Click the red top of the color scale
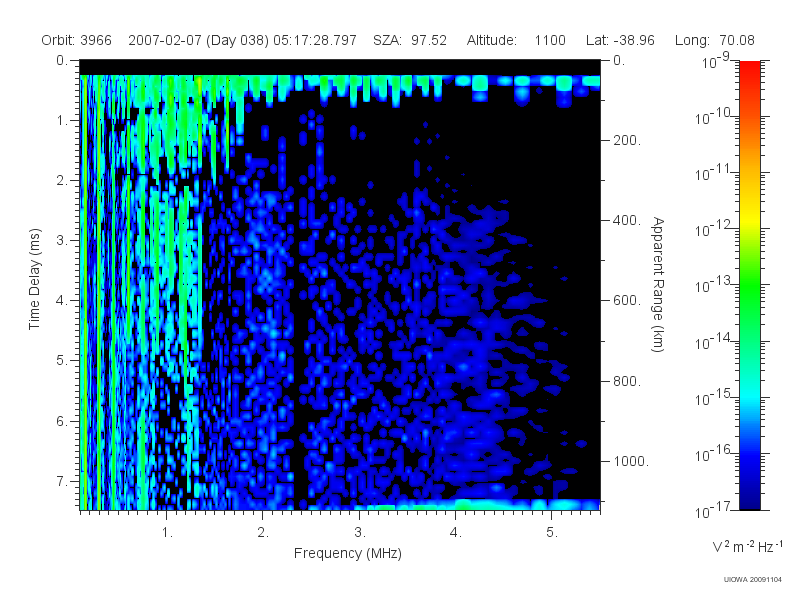The height and width of the screenshot is (600, 800). pyautogui.click(x=749, y=69)
